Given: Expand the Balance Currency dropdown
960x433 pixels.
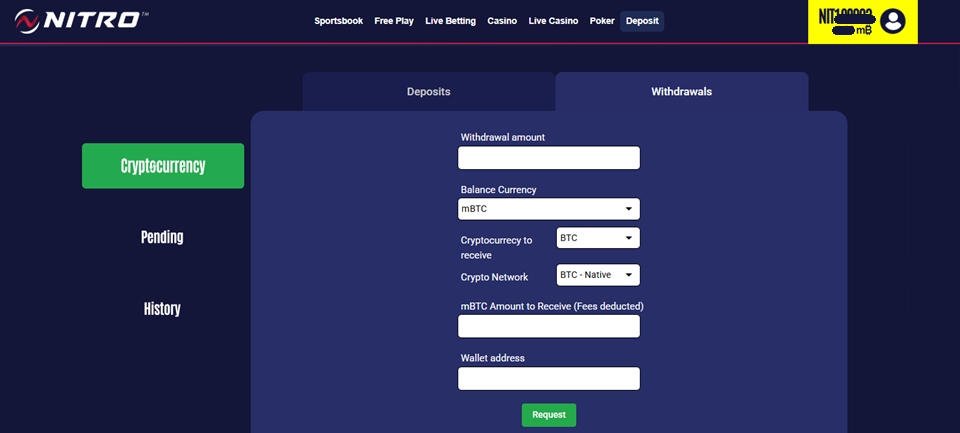Looking at the screenshot, I should coord(548,209).
